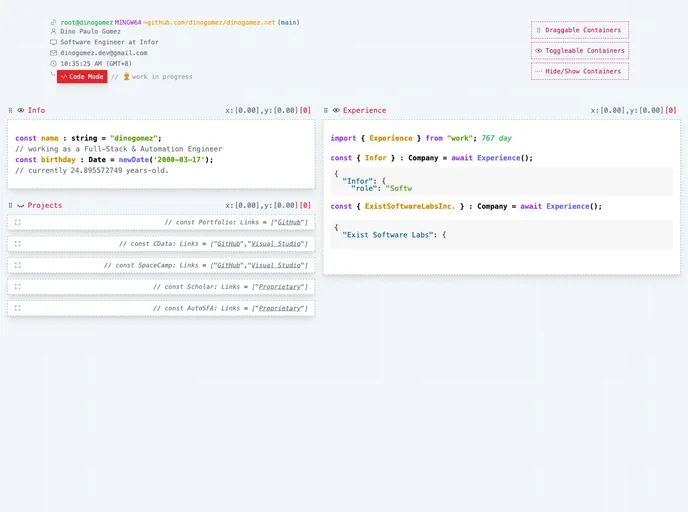Image resolution: width=688 pixels, height=512 pixels.
Task: Open Visual Studio link in SpaceCamp row
Action: 276,265
